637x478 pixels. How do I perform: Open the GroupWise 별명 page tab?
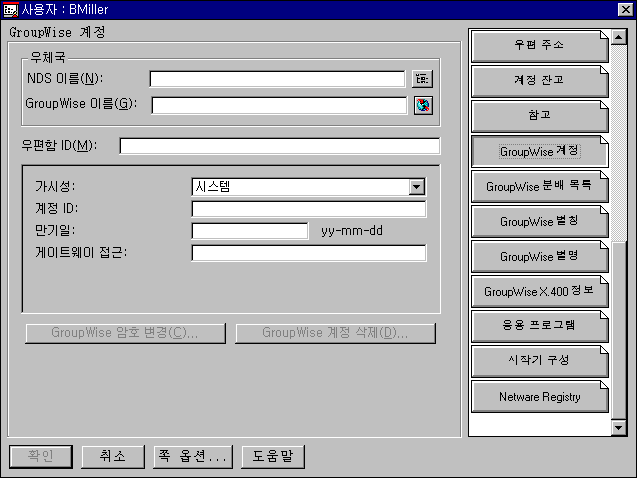pyautogui.click(x=540, y=256)
